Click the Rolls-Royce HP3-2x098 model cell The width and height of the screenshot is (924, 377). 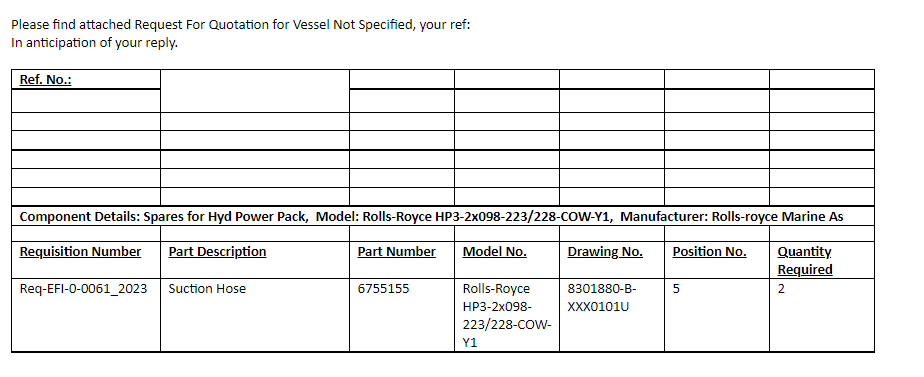[507, 315]
